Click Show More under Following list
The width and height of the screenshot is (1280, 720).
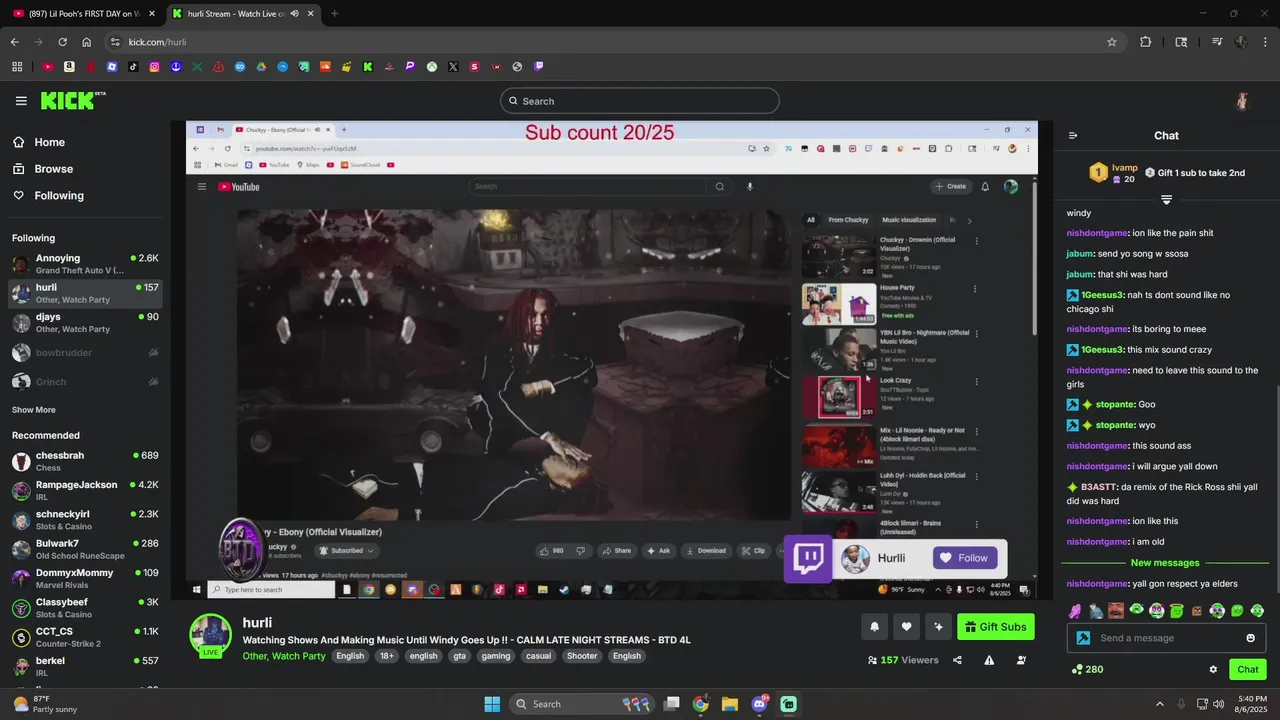point(34,410)
